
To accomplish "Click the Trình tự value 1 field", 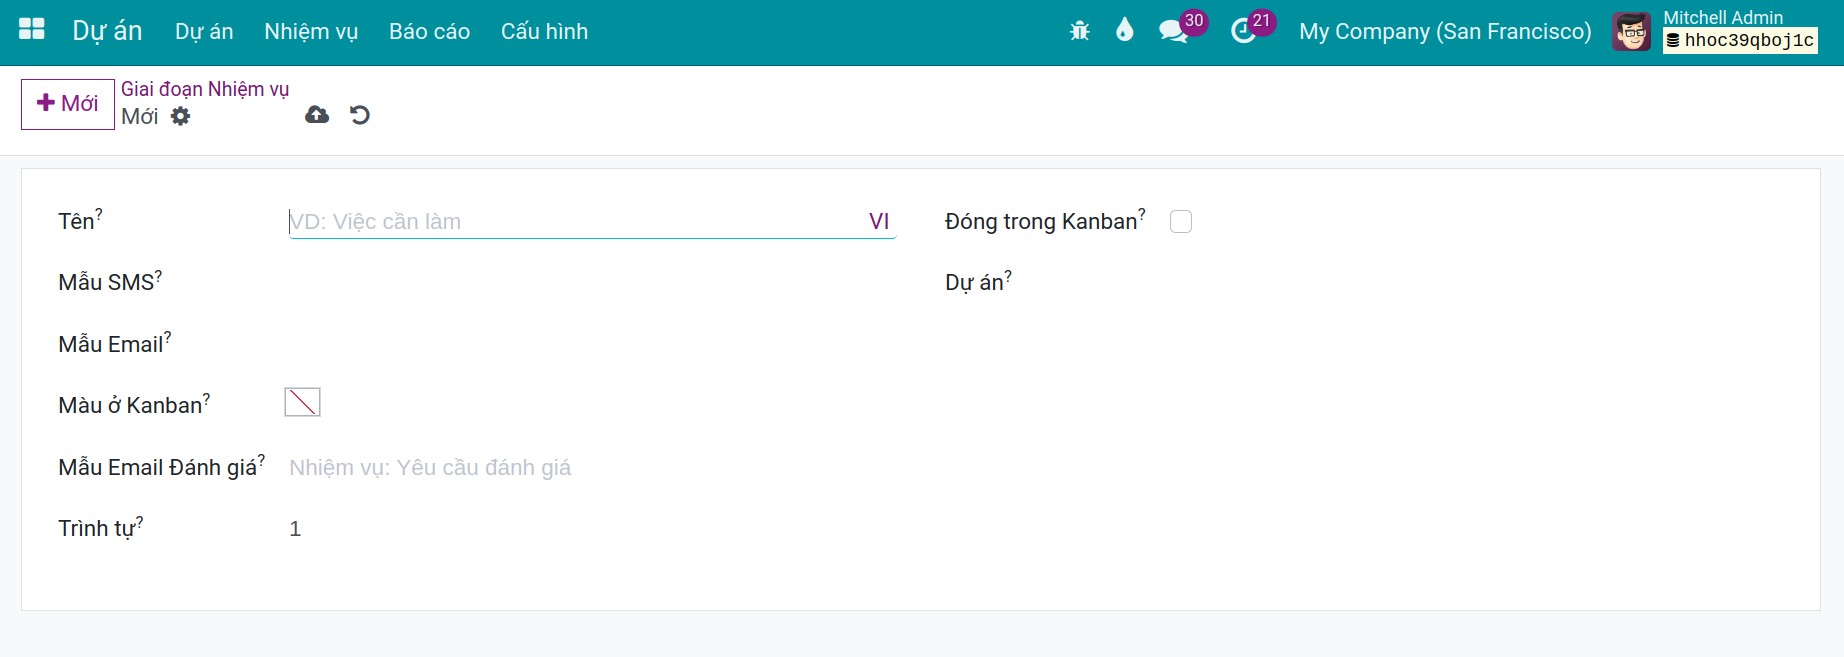I will pos(592,528).
